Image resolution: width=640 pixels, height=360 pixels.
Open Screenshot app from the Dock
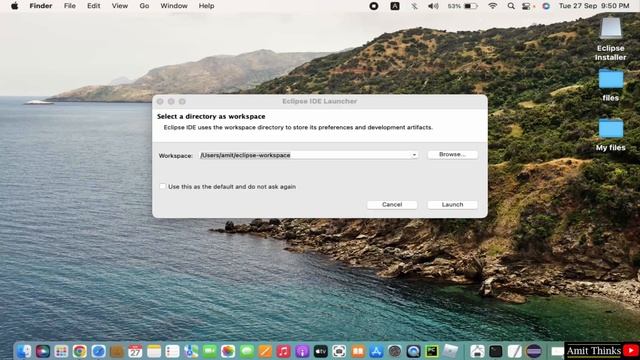coord(339,351)
